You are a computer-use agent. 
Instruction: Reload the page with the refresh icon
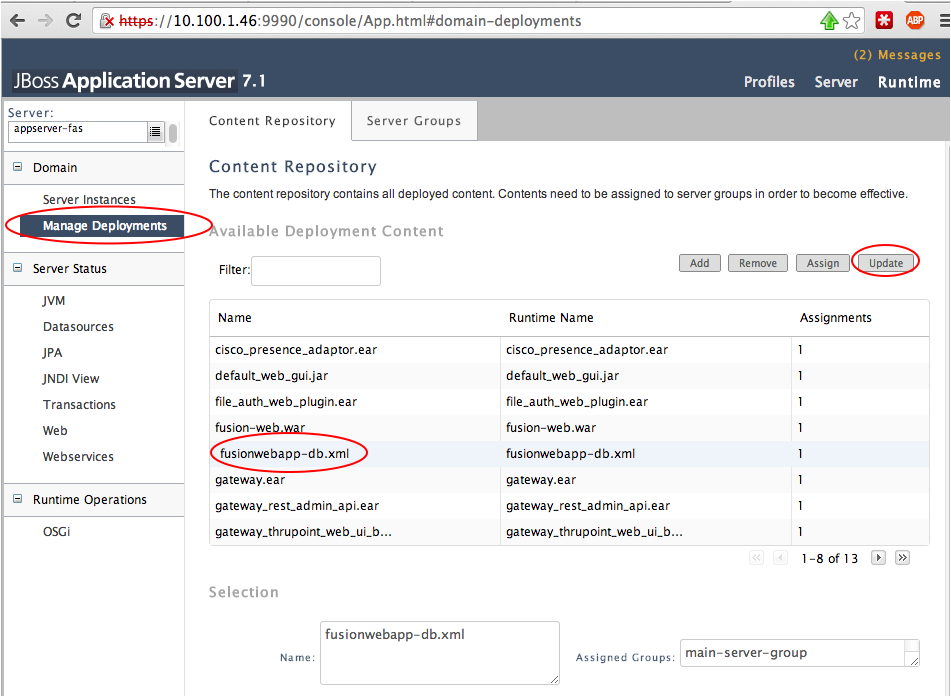[x=73, y=21]
